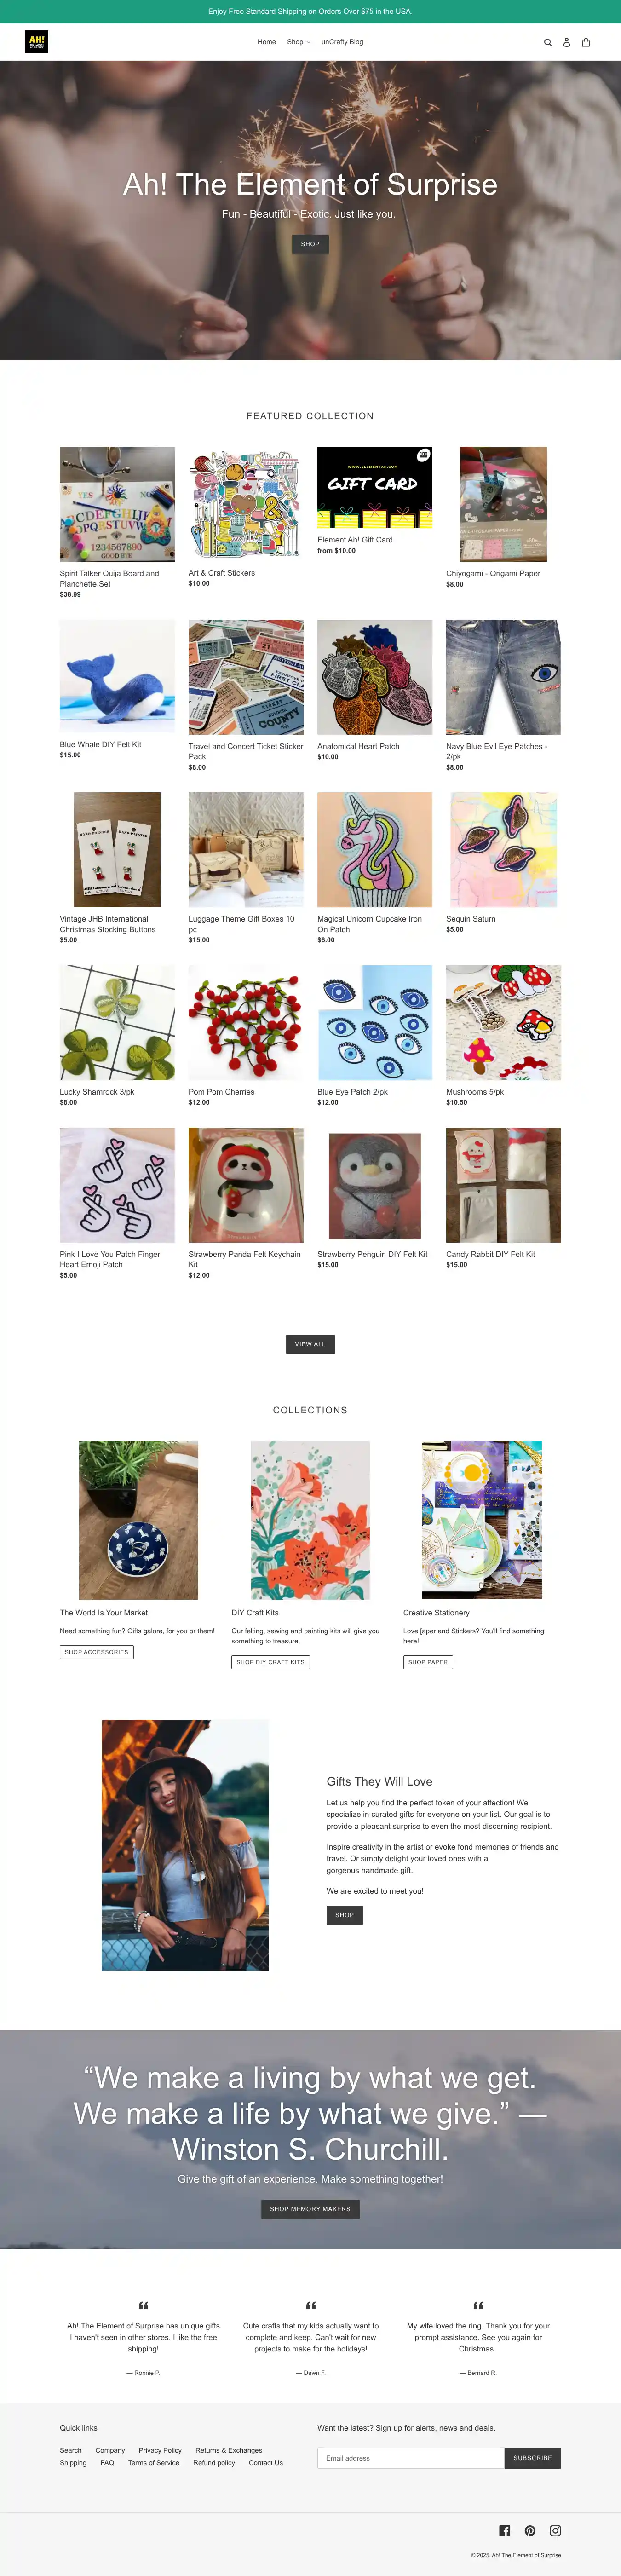Image resolution: width=621 pixels, height=2576 pixels.
Task: Open the shopping cart bag icon
Action: pos(586,42)
